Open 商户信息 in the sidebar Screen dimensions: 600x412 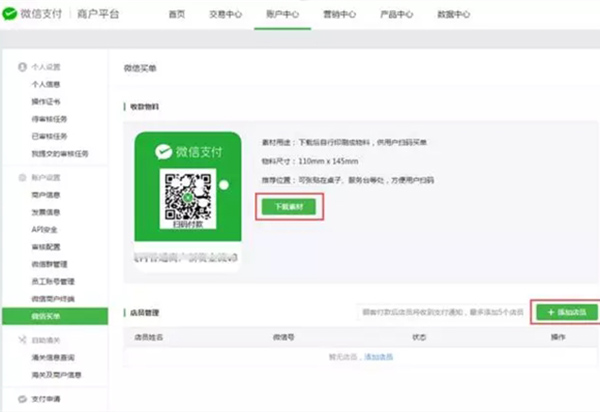(46, 195)
